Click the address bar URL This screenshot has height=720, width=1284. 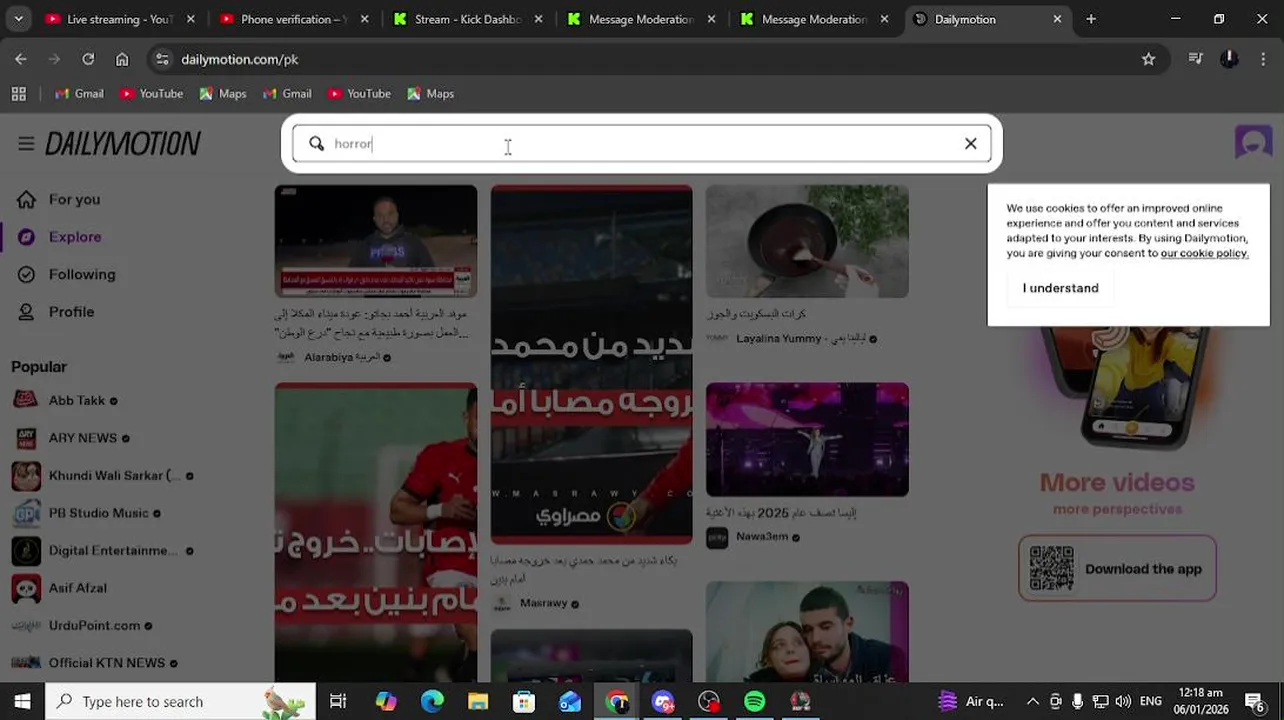coord(240,59)
